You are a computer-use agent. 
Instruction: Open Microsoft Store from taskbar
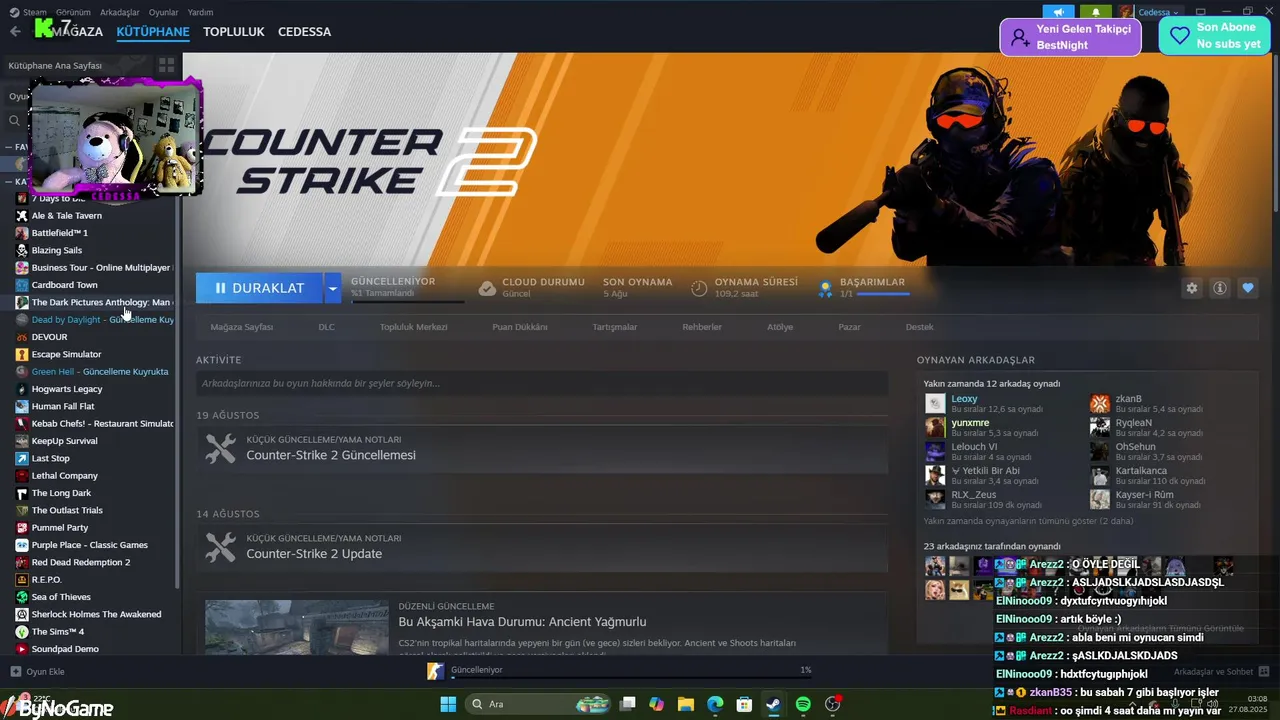[x=744, y=704]
